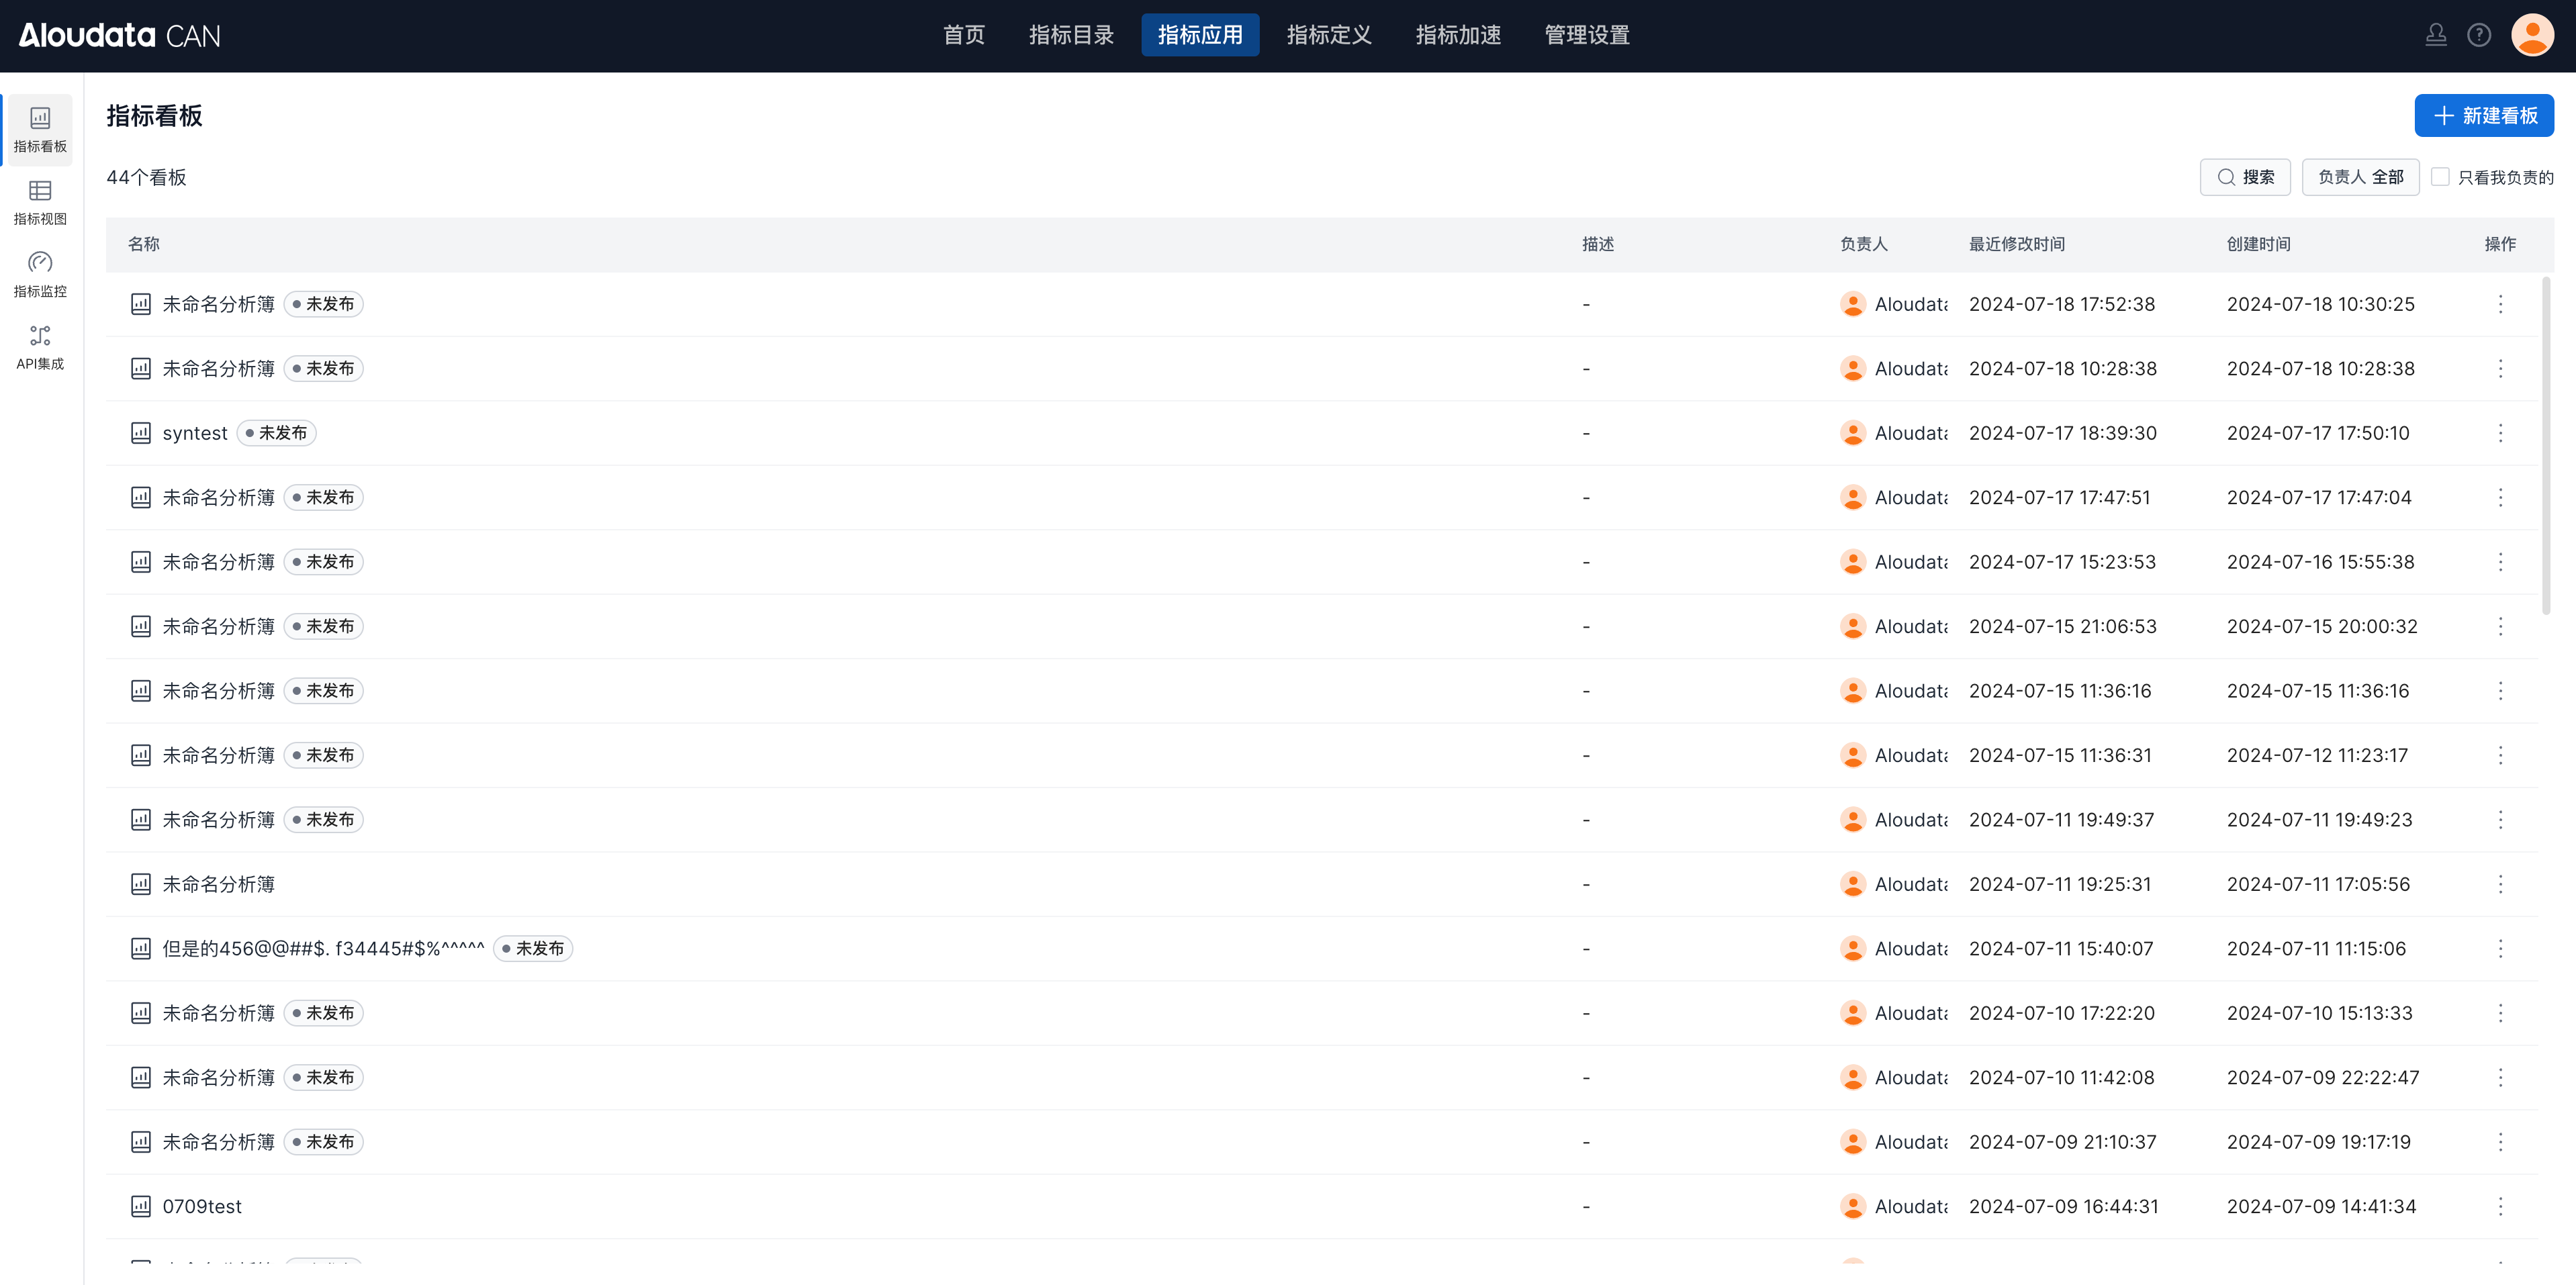Viewport: 2576px width, 1285px height.
Task: Expand the 负责人 全部 filter dropdown
Action: [2360, 177]
